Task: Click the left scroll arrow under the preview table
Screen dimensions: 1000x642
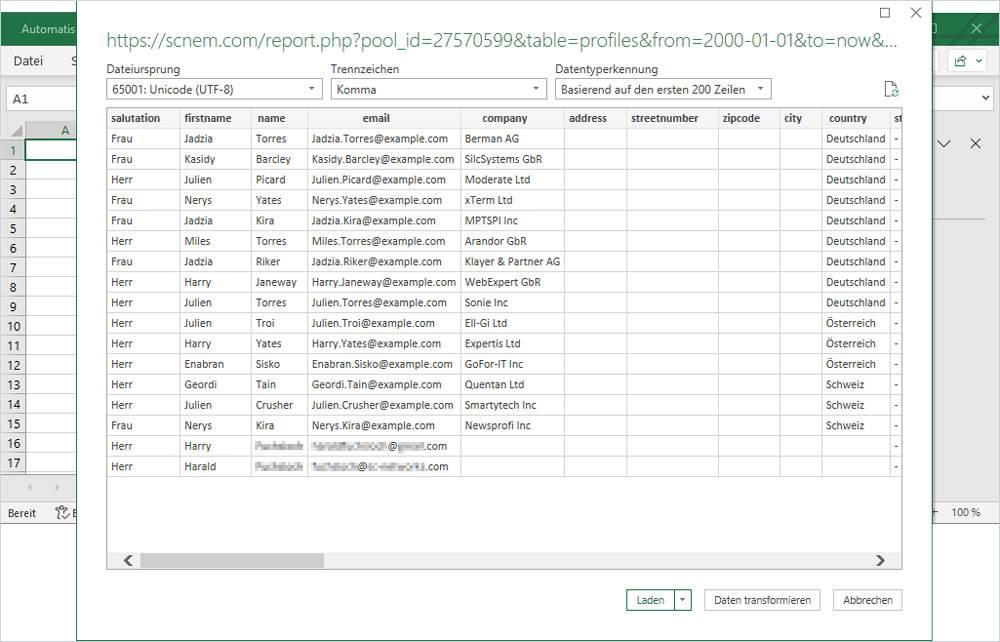Action: click(126, 561)
